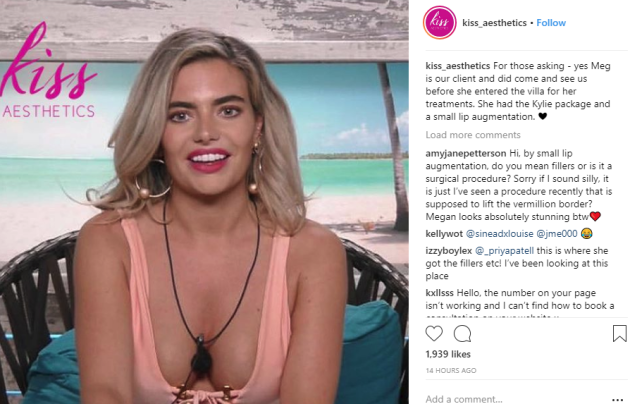This screenshot has width=630, height=404.
Task: Open kellywot's profile
Action: click(444, 234)
